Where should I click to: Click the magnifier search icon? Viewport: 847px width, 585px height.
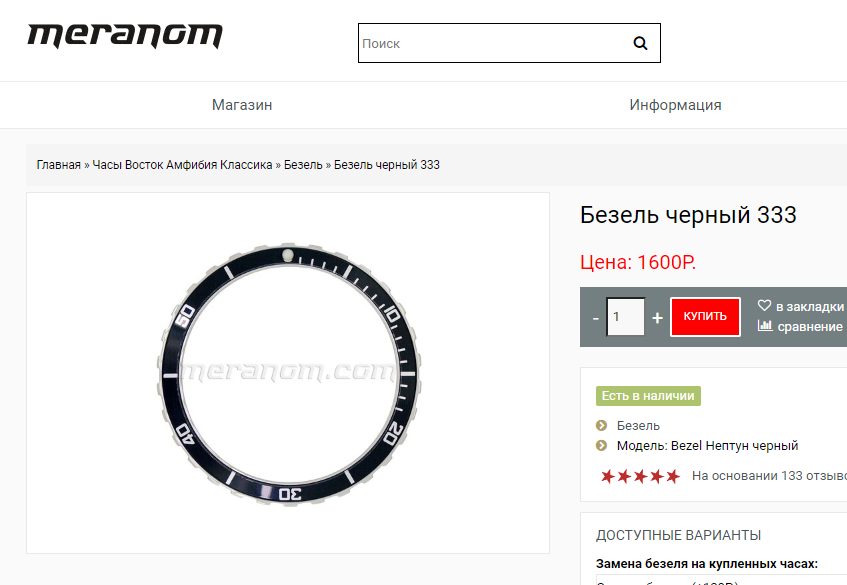[640, 43]
